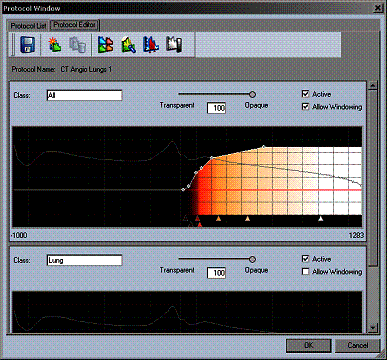Screen dimensions: 387x360
Task: Click the scrollbar up arrow
Action: (x=373, y=85)
